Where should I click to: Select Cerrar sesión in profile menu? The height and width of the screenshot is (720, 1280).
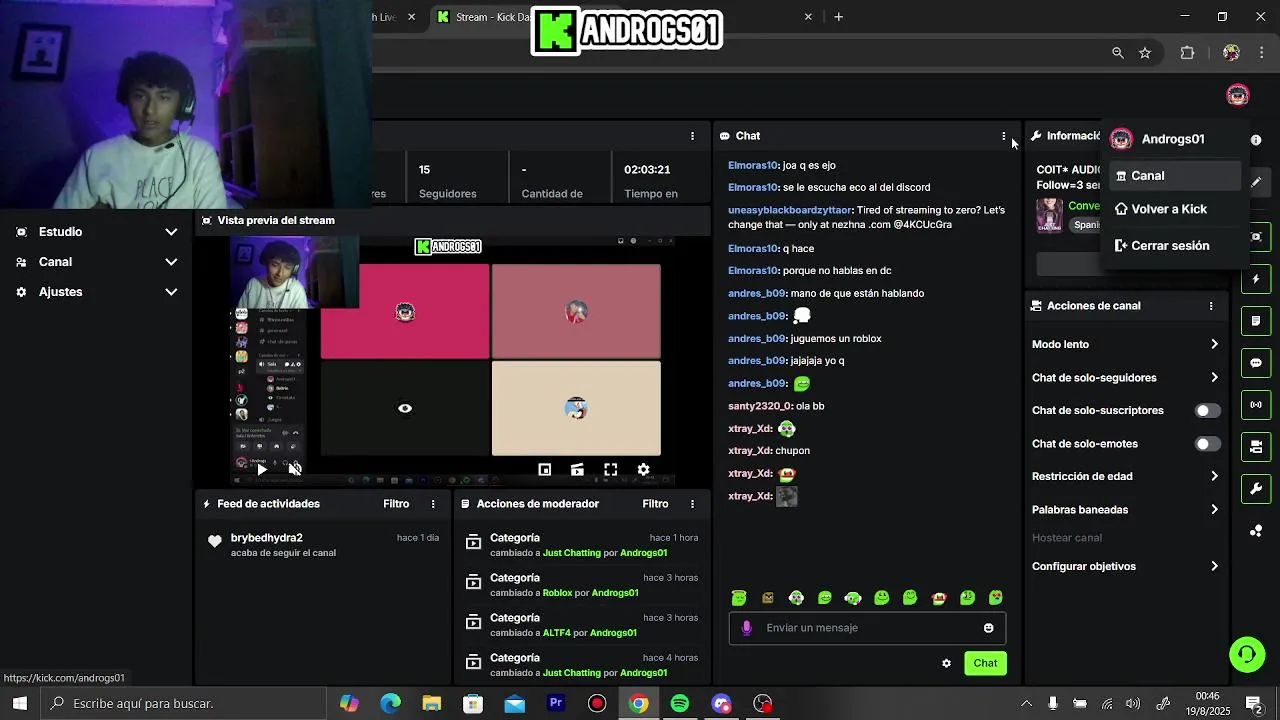[x=1175, y=246]
